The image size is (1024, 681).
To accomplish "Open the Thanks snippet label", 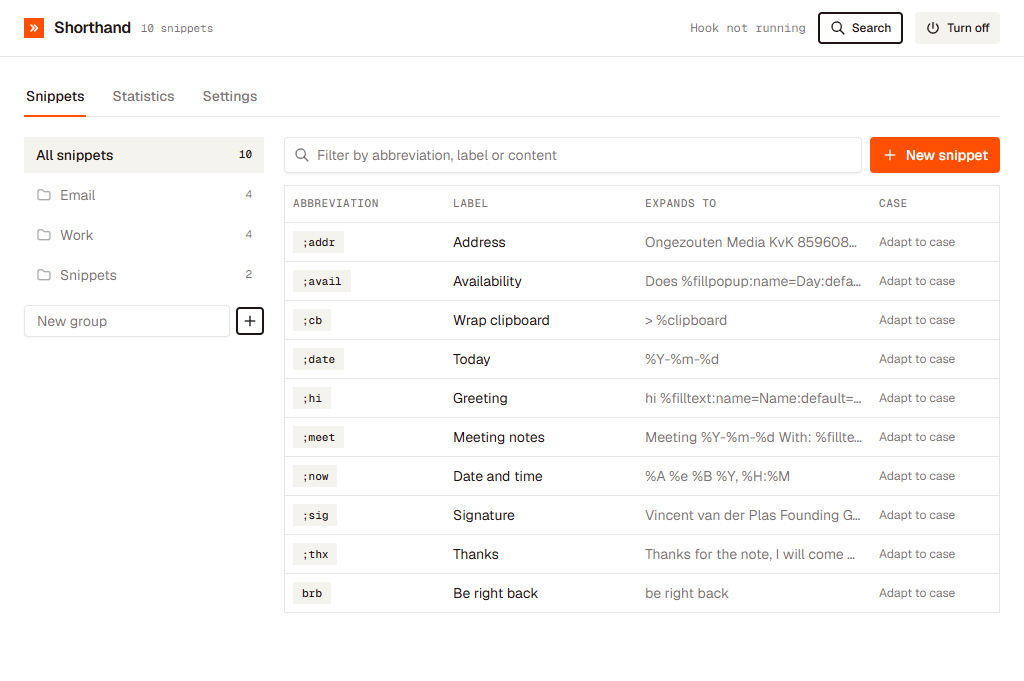I will click(476, 555).
